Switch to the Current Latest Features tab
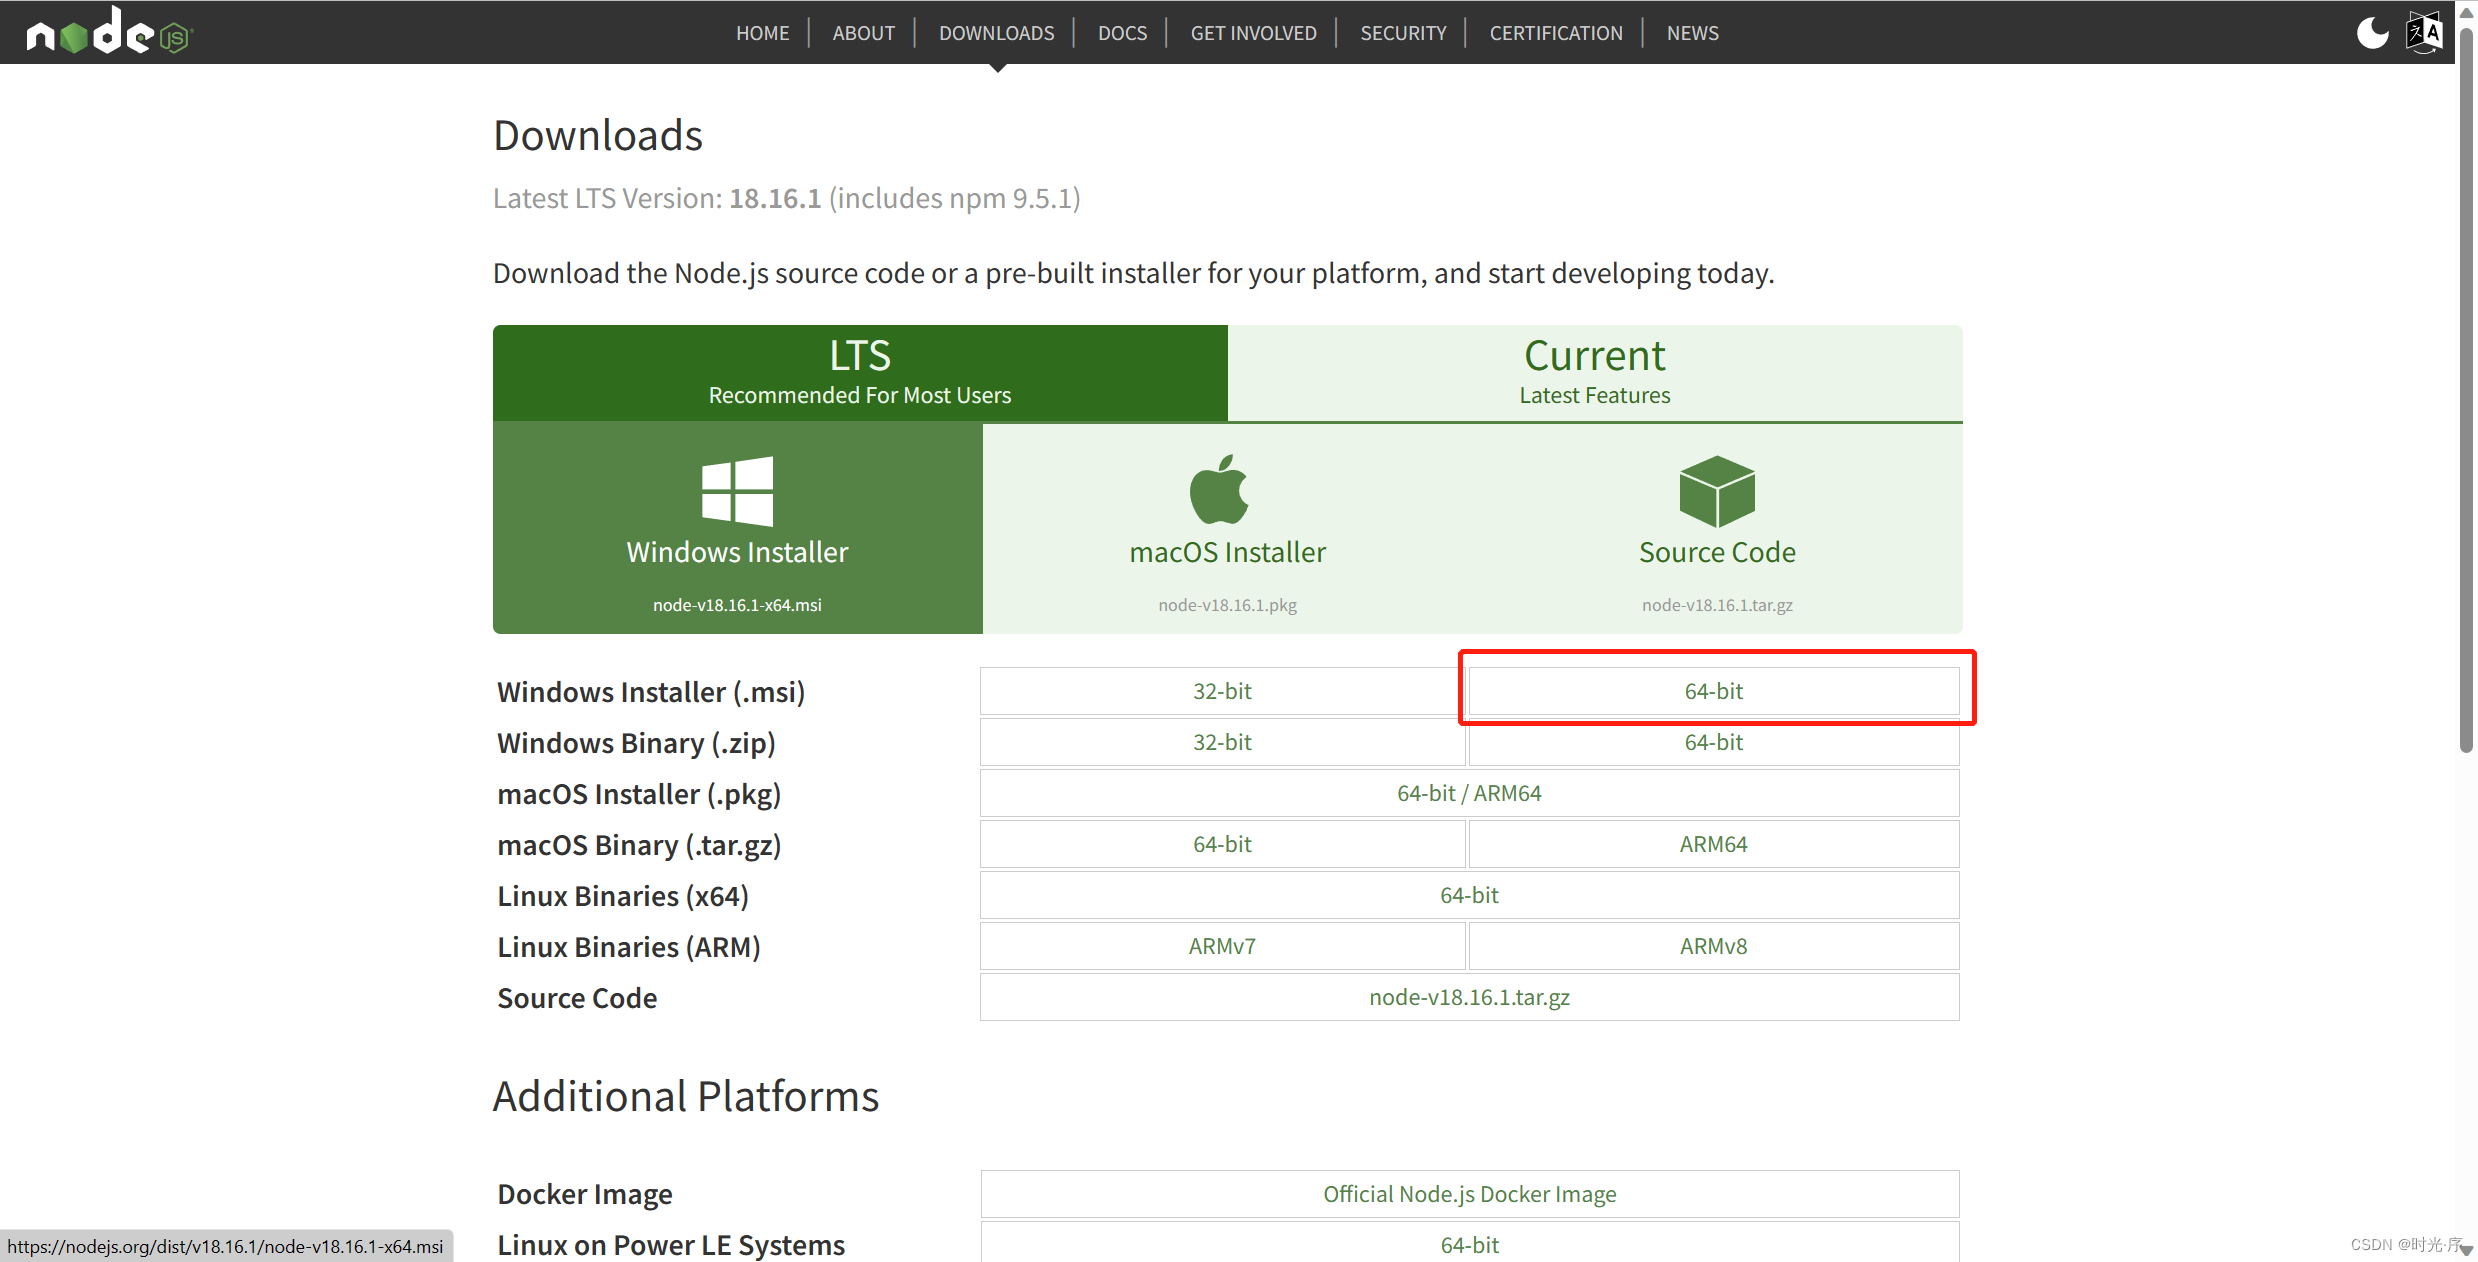The width and height of the screenshot is (2478, 1262). coord(1594,372)
